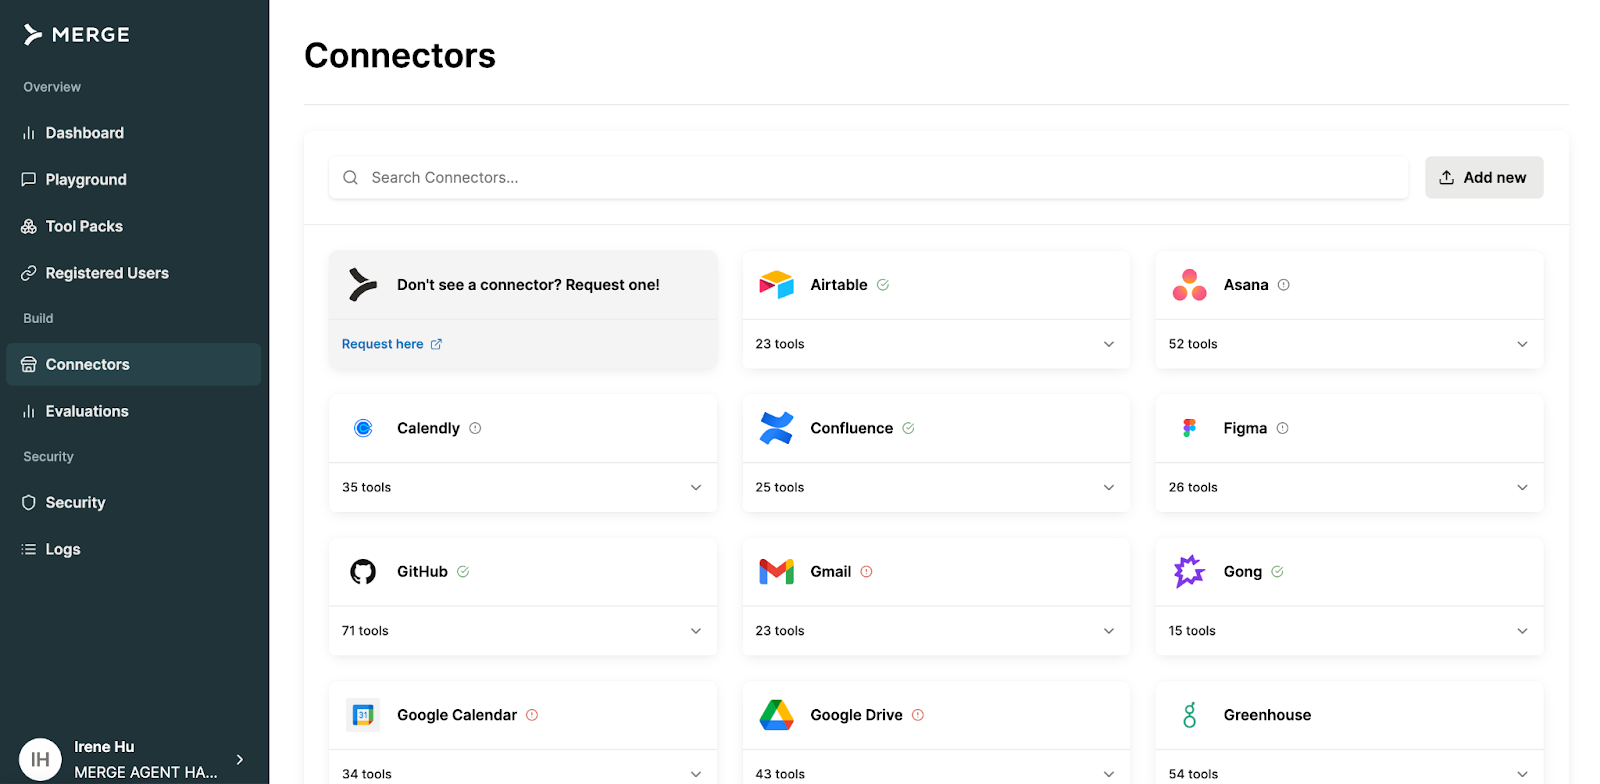Click the Asana logo icon
The height and width of the screenshot is (784, 1600).
click(x=1189, y=285)
